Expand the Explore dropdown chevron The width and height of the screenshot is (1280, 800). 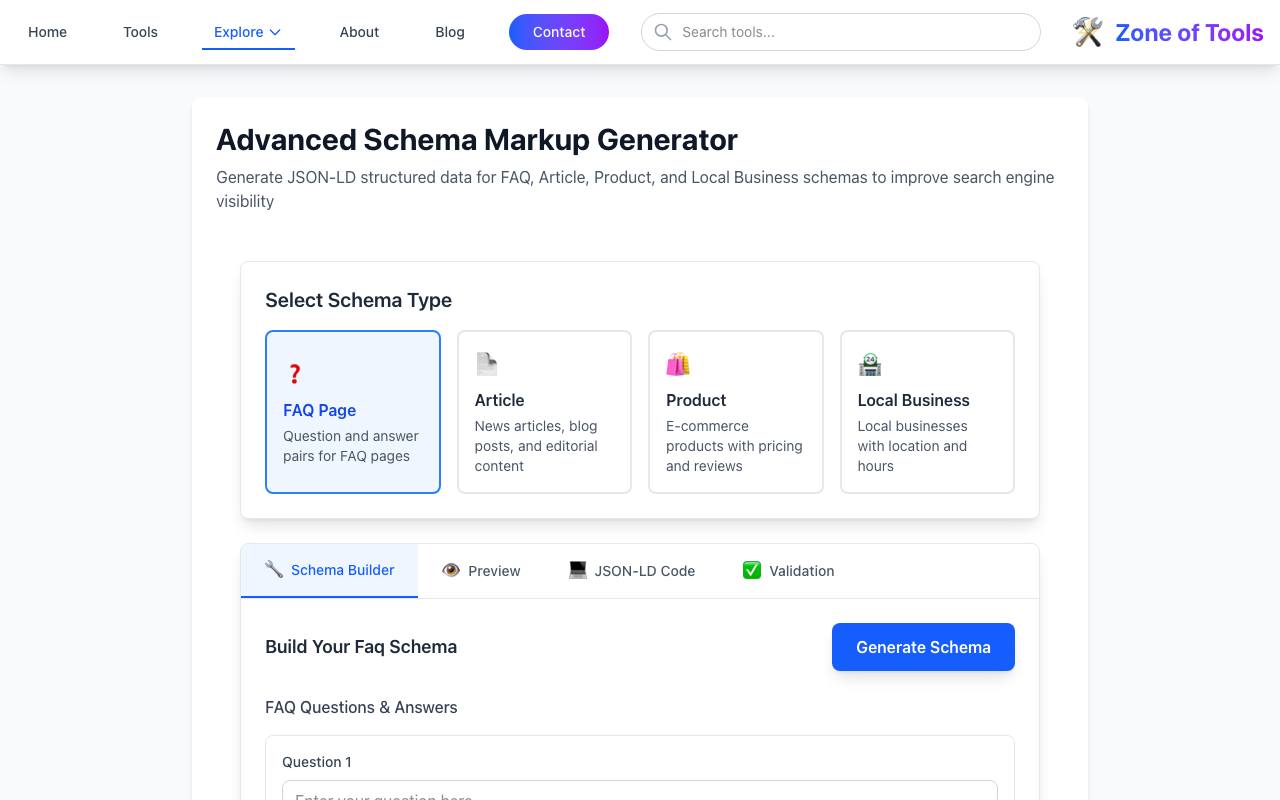click(275, 32)
